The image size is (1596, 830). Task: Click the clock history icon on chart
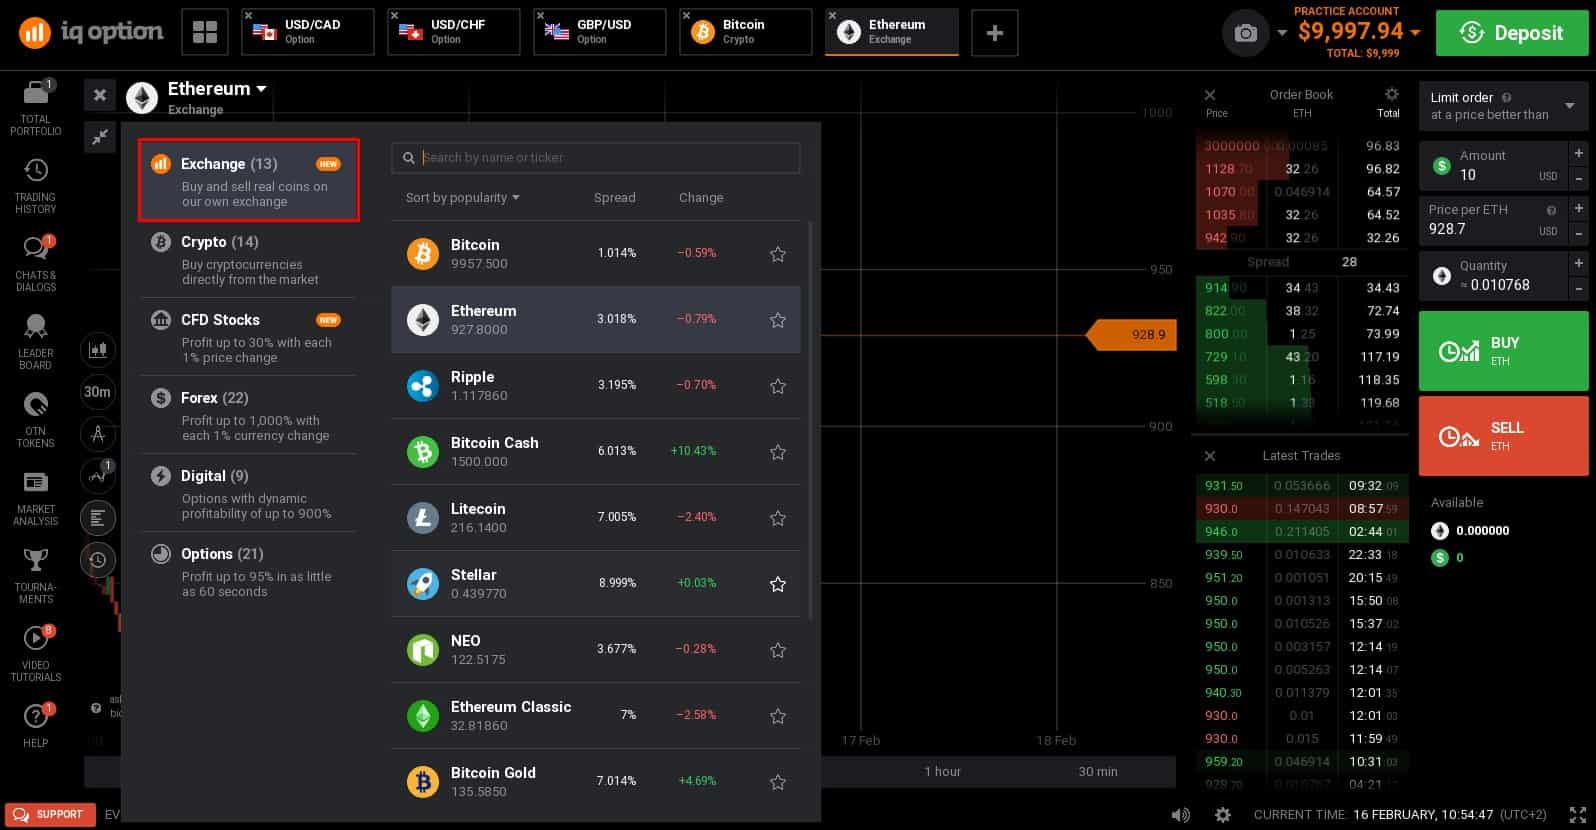(98, 560)
